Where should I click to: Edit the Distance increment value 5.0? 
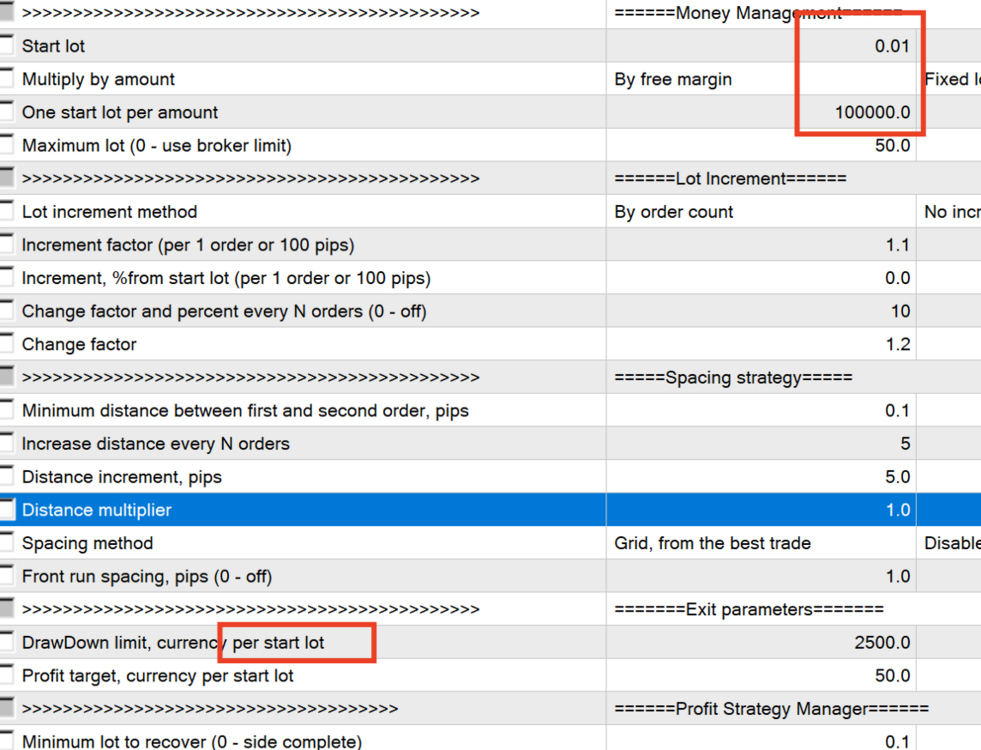[761, 477]
